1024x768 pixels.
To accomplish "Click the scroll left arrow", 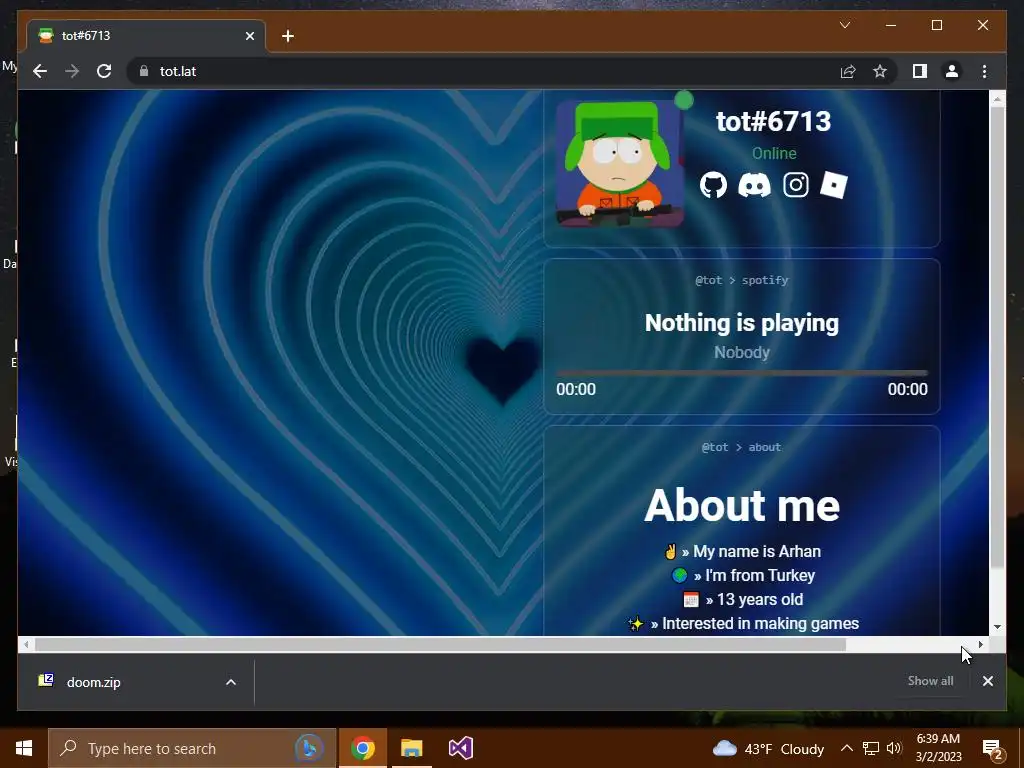I will pos(25,645).
